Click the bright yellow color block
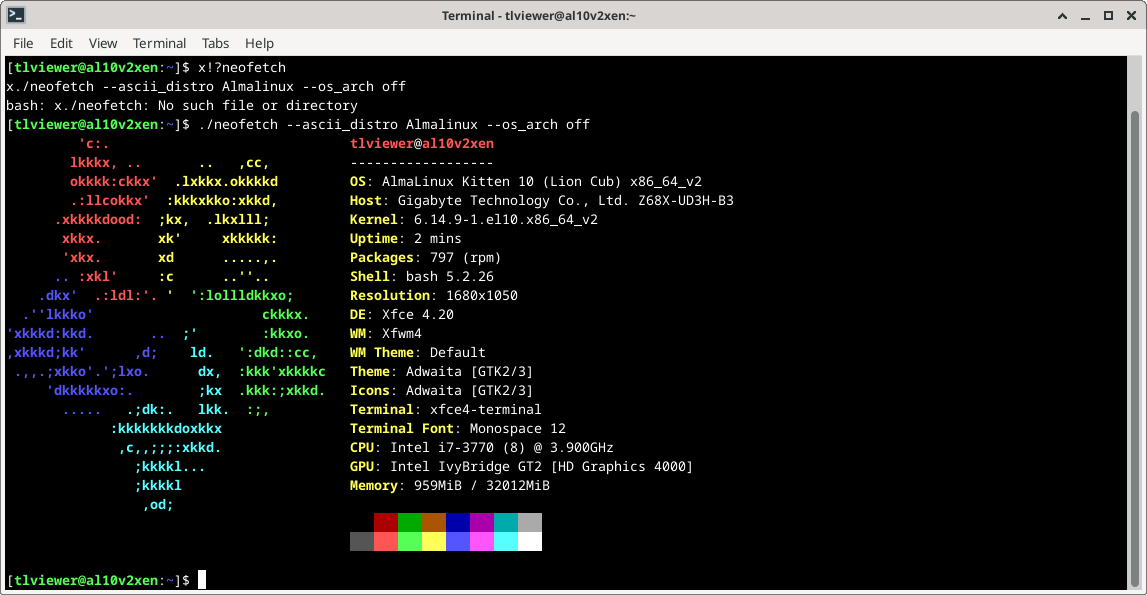The height and width of the screenshot is (595, 1147). click(x=434, y=541)
